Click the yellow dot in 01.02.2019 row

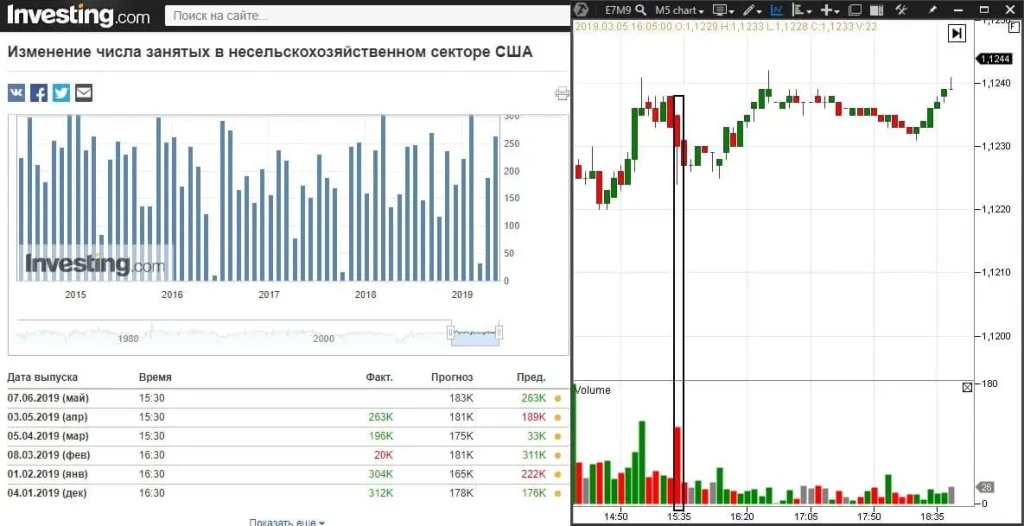tap(557, 474)
